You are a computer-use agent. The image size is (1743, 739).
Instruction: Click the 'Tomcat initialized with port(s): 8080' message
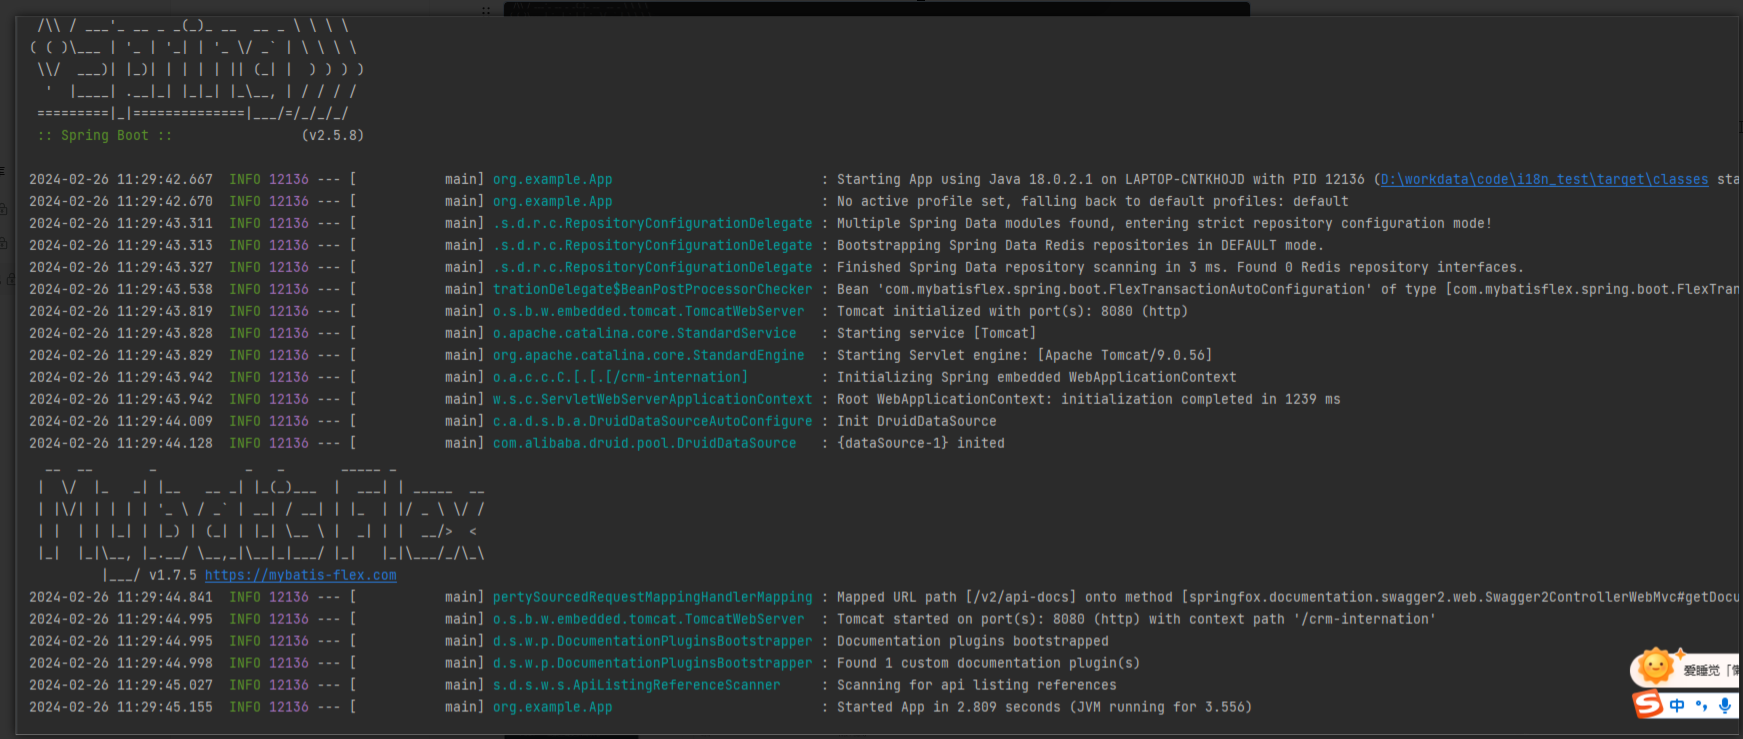click(1012, 312)
